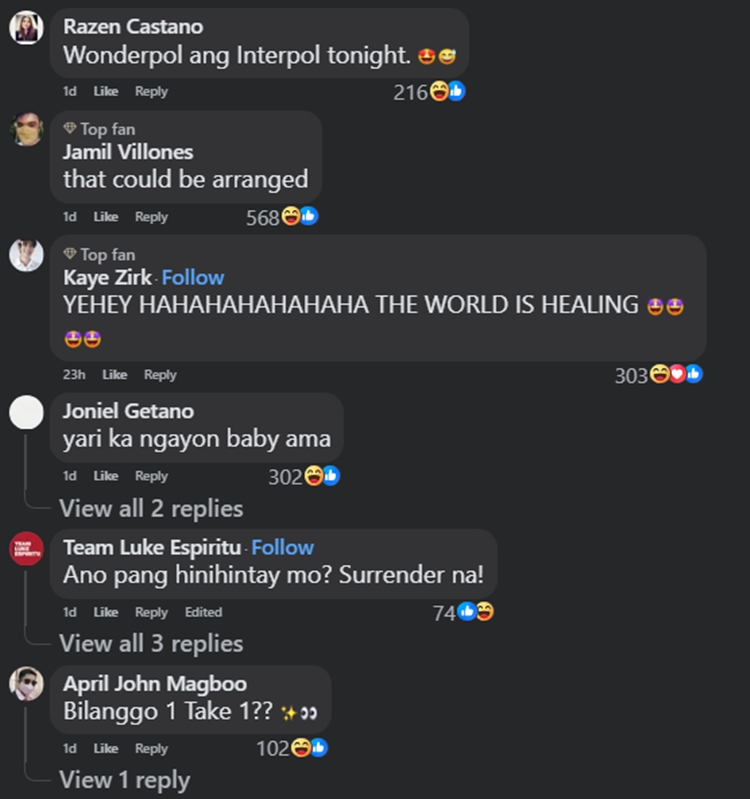Open reactions on Razen Castano's comment
This screenshot has width=750, height=799.
point(429,92)
